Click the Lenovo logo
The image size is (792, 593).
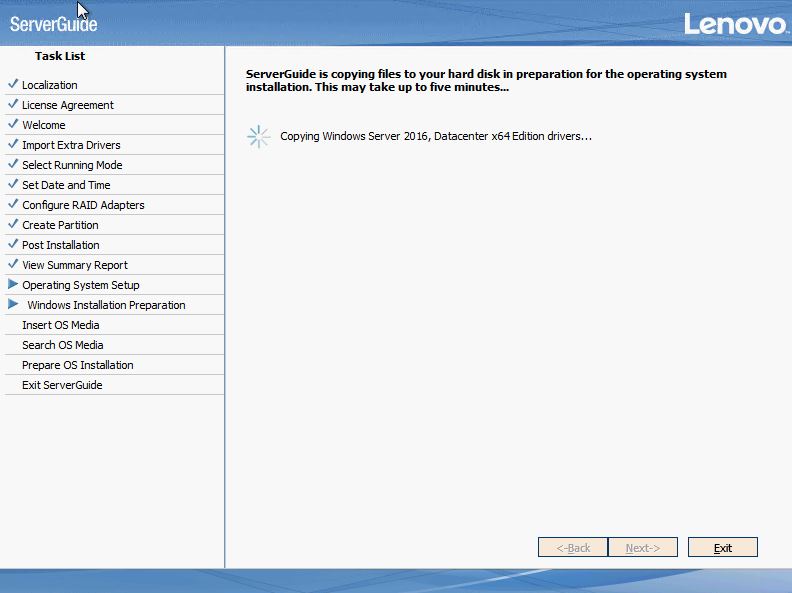point(736,24)
